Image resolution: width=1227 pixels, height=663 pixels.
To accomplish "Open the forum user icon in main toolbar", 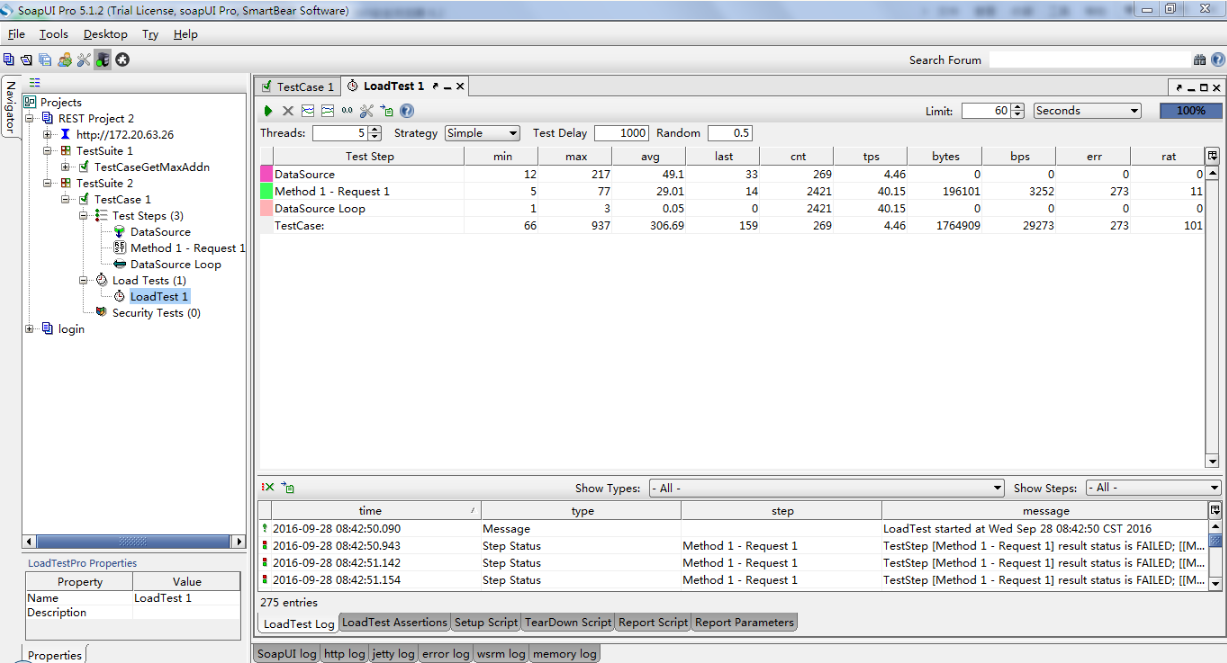I will coord(65,60).
